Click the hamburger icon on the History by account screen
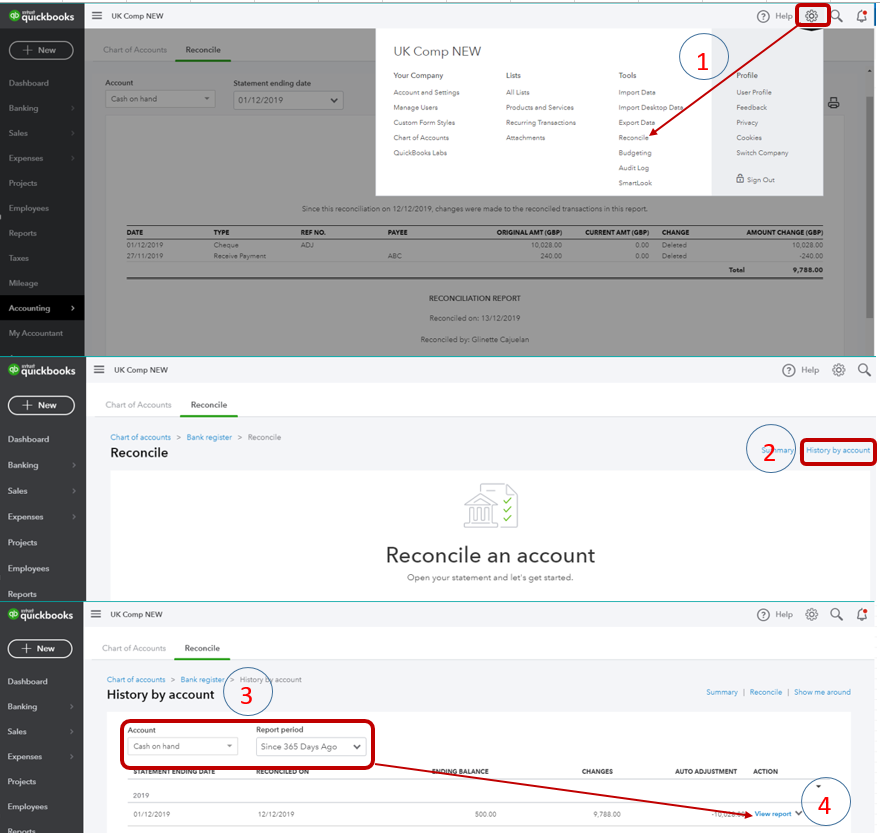The width and height of the screenshot is (880, 833). [96, 614]
